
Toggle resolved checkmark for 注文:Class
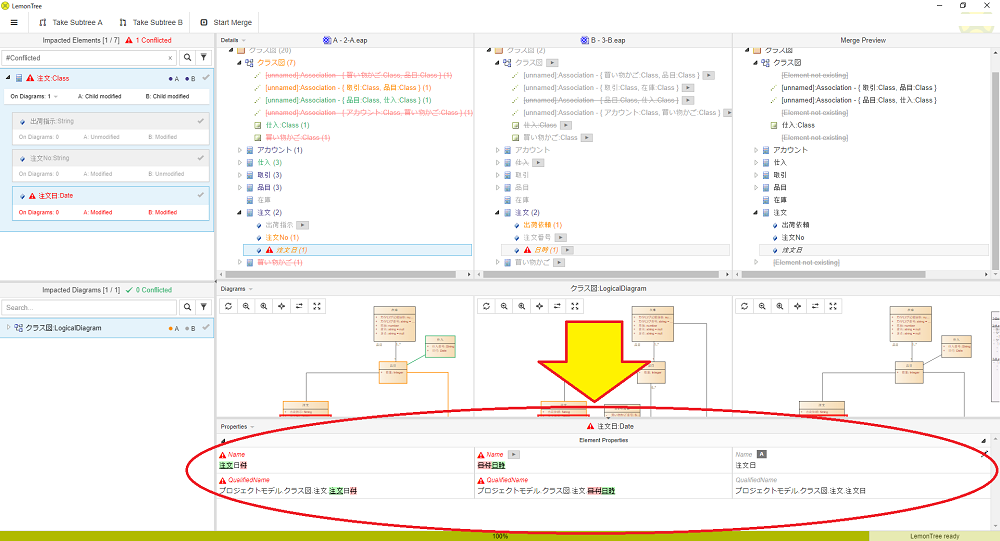point(205,78)
